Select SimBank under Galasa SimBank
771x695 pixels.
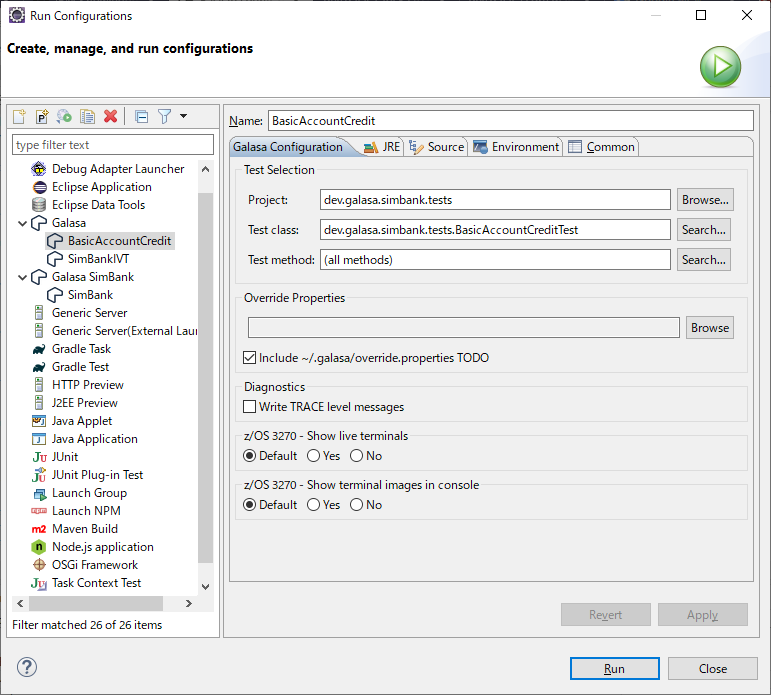[x=90, y=295]
